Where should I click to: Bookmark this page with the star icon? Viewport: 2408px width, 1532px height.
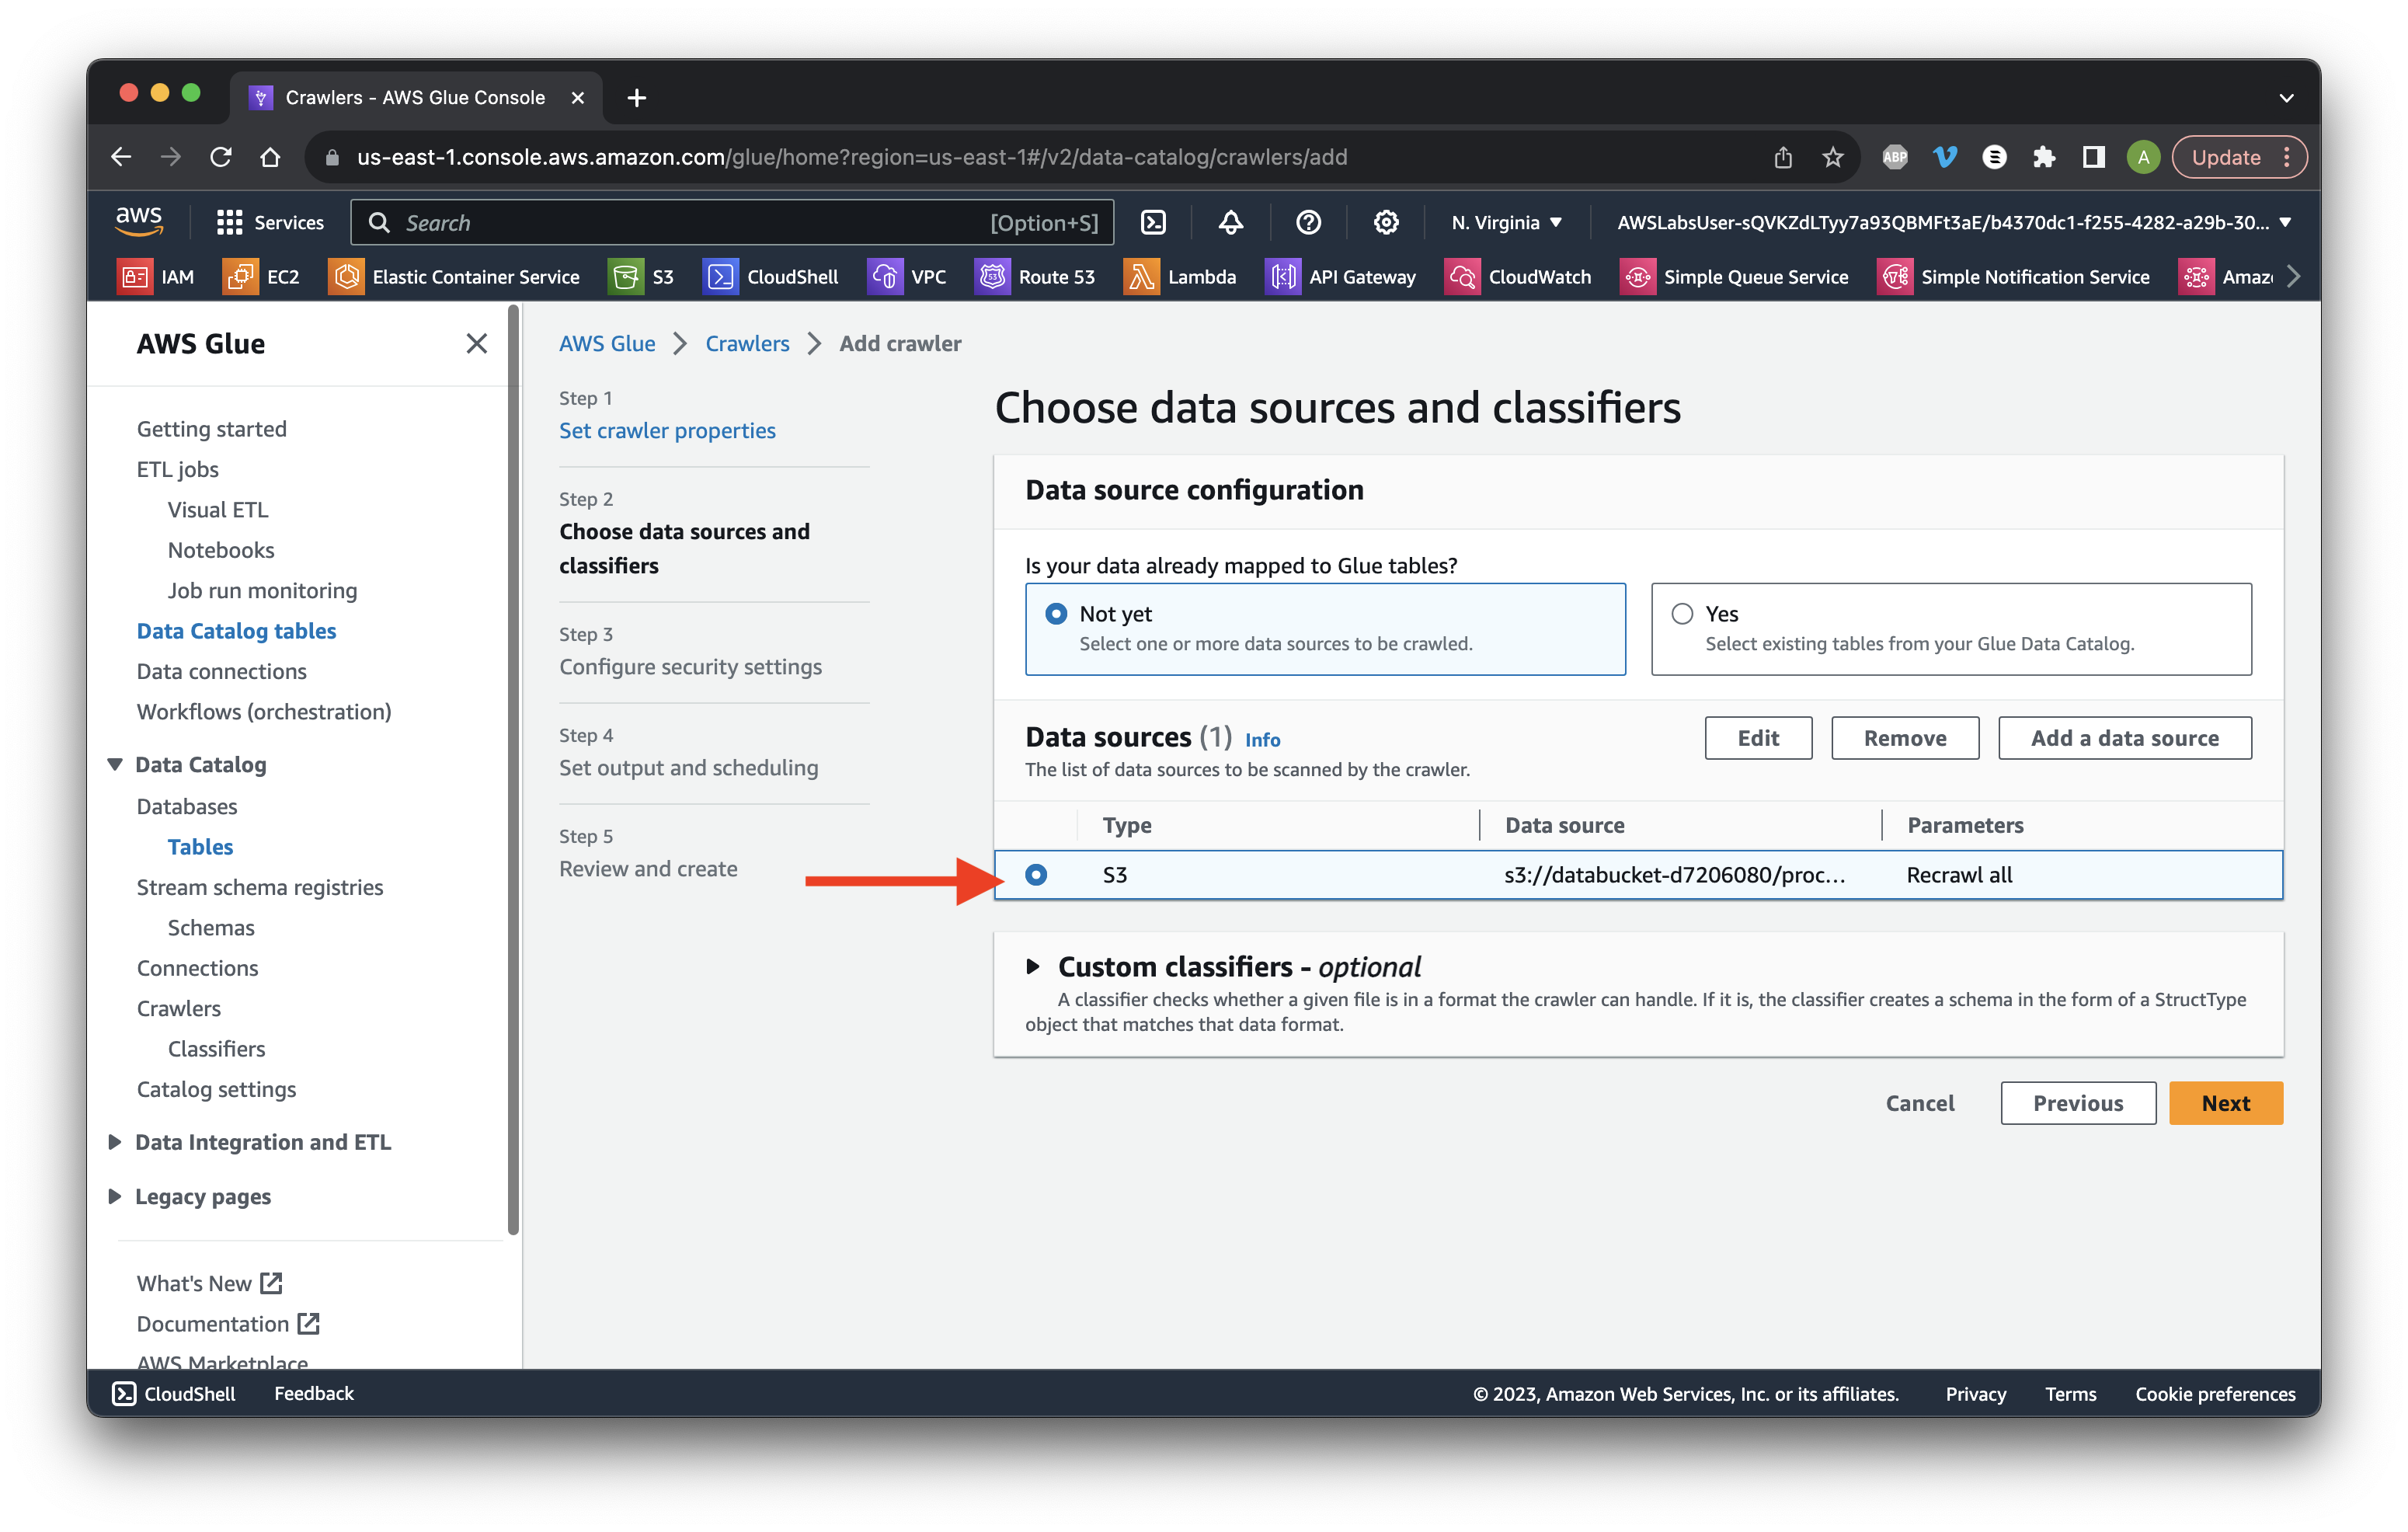coord(1832,157)
